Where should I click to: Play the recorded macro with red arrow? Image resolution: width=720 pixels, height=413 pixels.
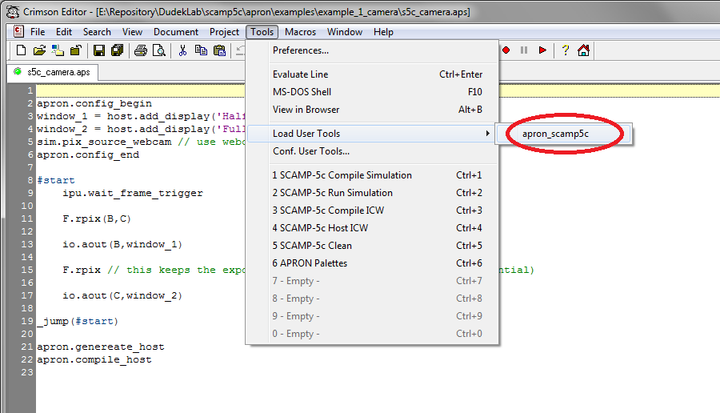tap(542, 50)
